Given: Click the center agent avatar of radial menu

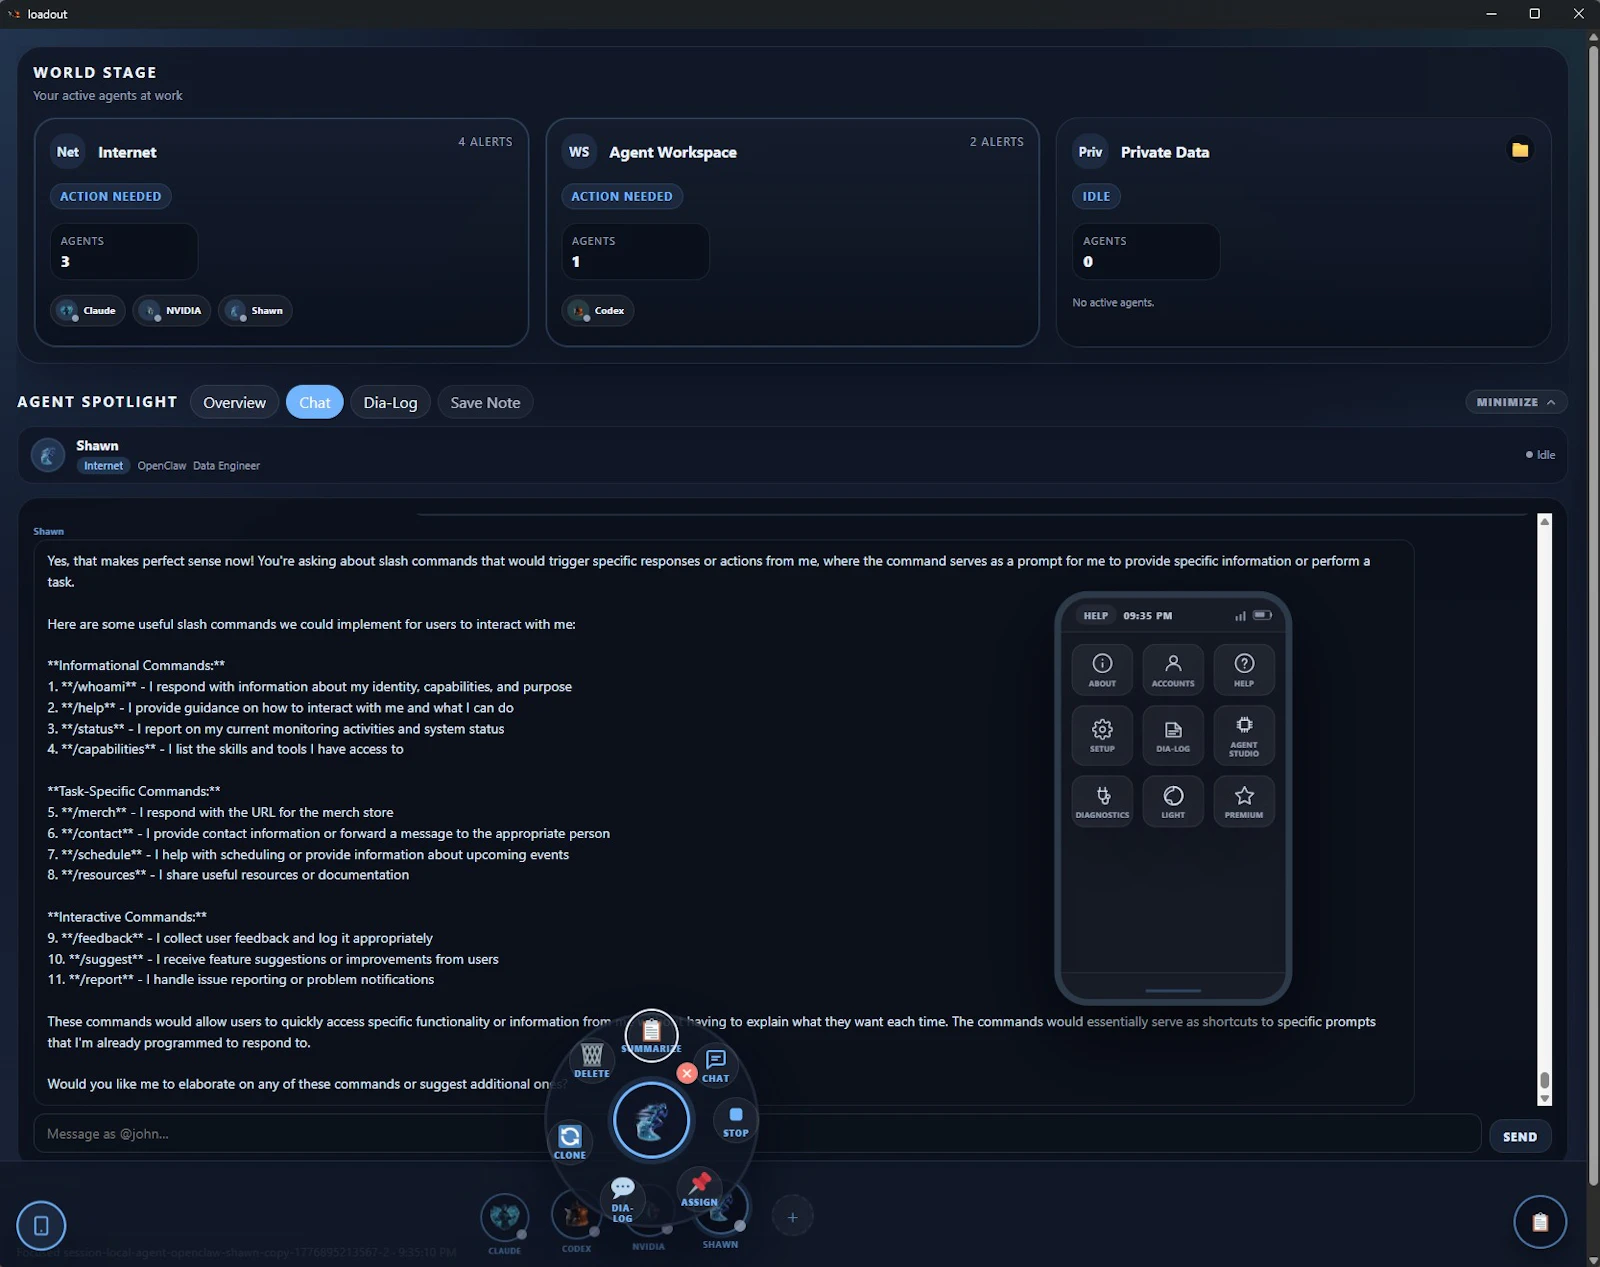Looking at the screenshot, I should pyautogui.click(x=651, y=1120).
